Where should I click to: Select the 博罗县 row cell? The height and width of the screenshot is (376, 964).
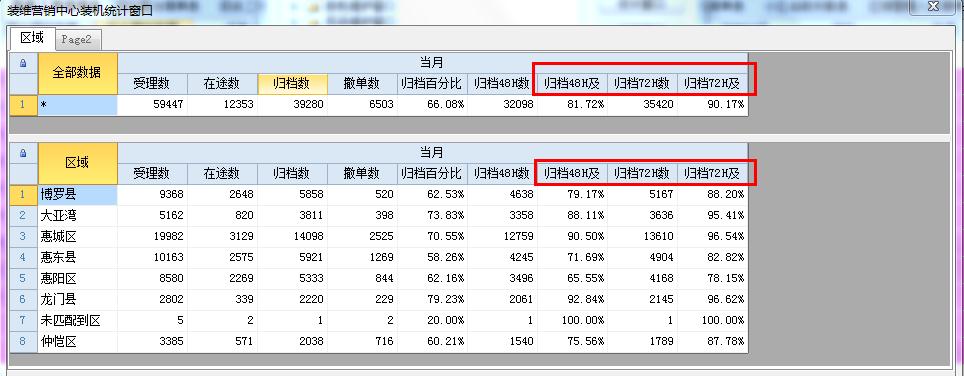pyautogui.click(x=77, y=195)
